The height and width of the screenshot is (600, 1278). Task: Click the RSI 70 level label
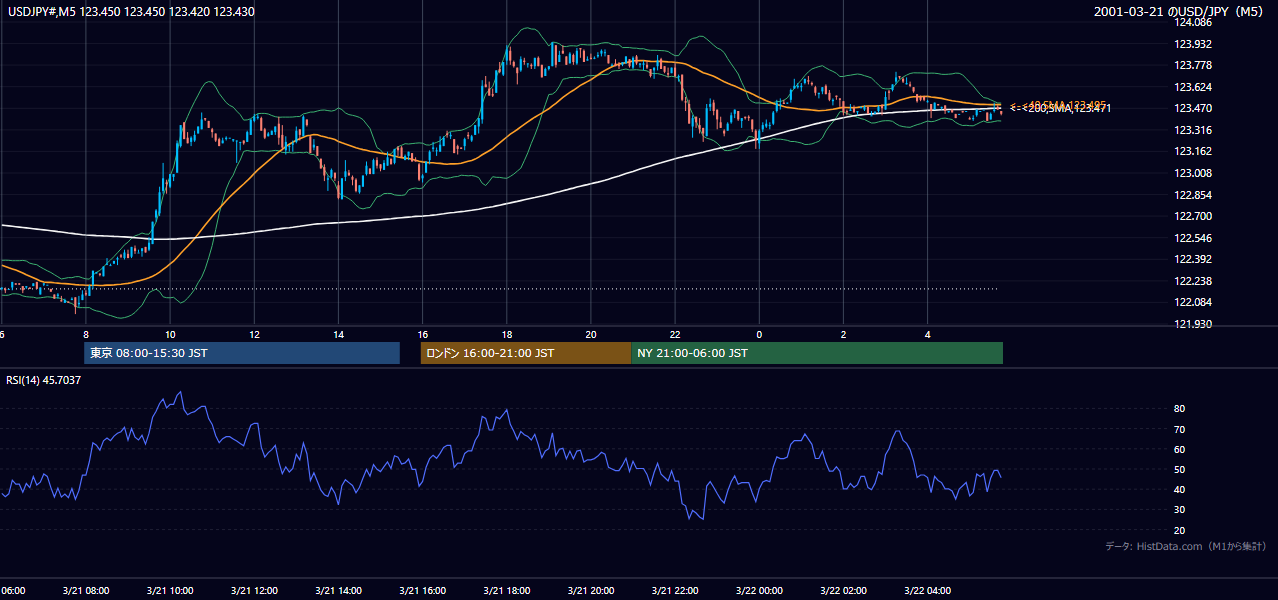click(1179, 429)
